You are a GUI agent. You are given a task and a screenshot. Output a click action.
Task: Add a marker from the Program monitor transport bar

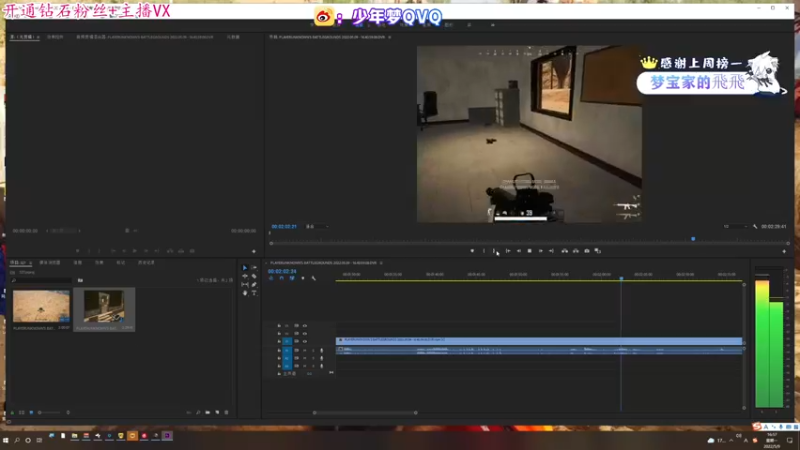(x=472, y=251)
